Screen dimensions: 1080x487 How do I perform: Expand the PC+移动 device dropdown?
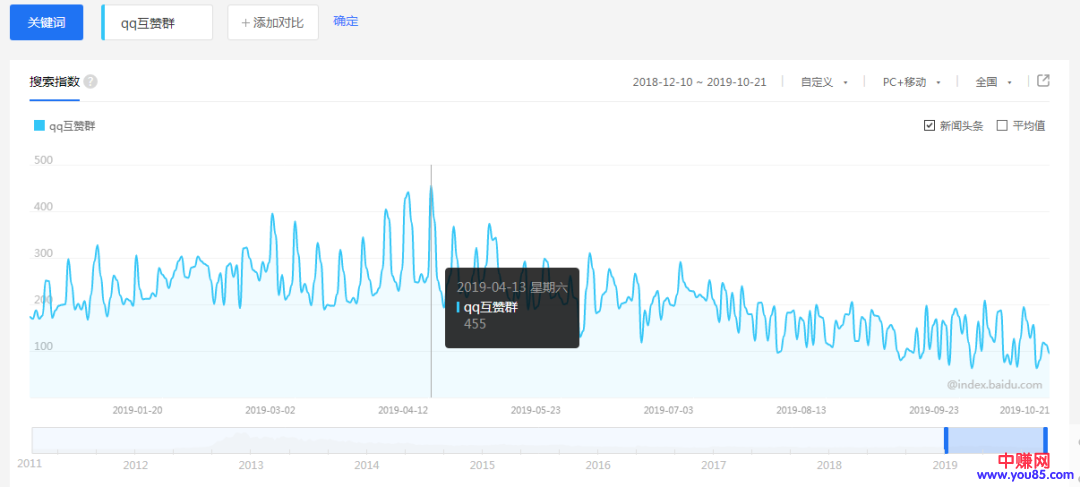(911, 82)
